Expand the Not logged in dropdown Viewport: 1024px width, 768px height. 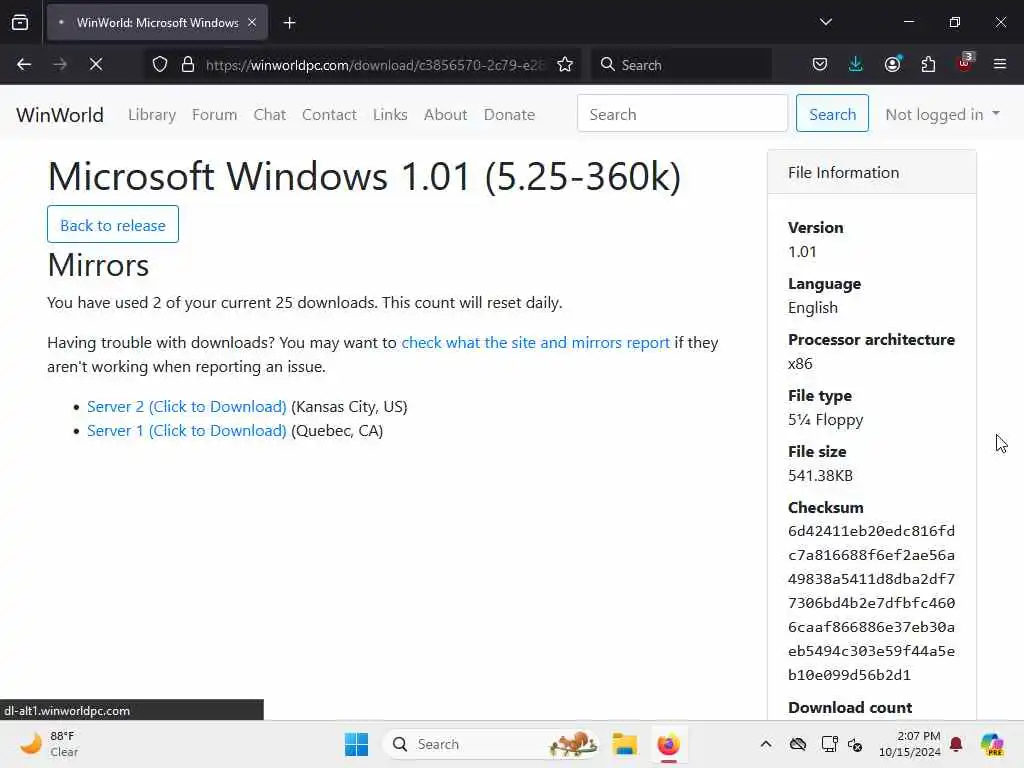coord(942,114)
